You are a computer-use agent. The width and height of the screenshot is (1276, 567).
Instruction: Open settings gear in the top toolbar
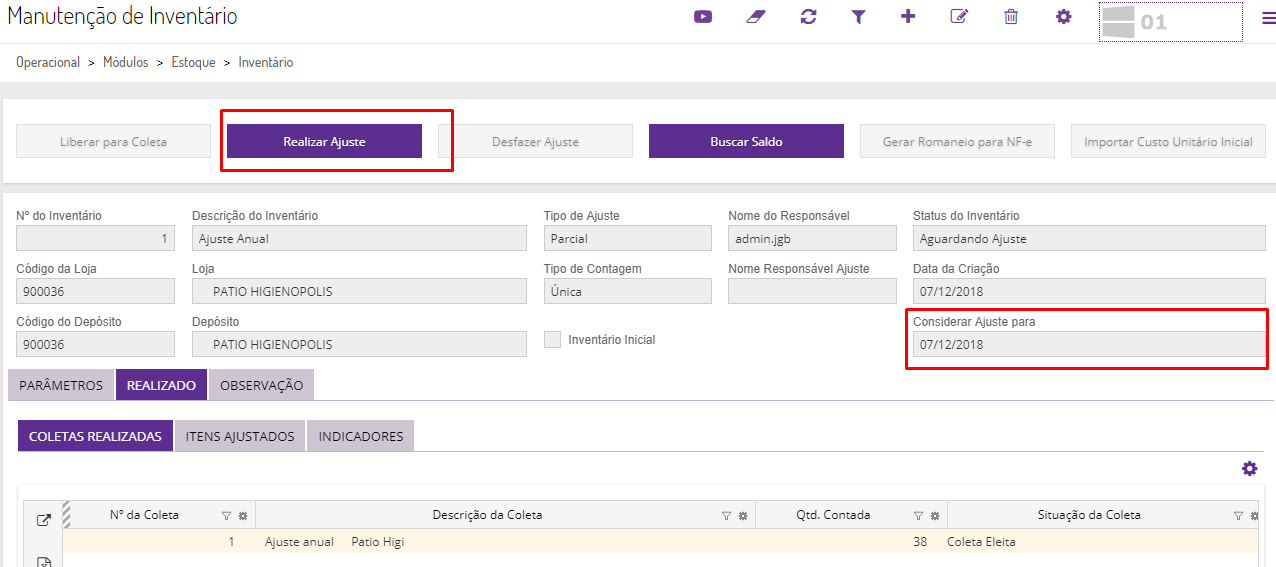tap(1063, 17)
